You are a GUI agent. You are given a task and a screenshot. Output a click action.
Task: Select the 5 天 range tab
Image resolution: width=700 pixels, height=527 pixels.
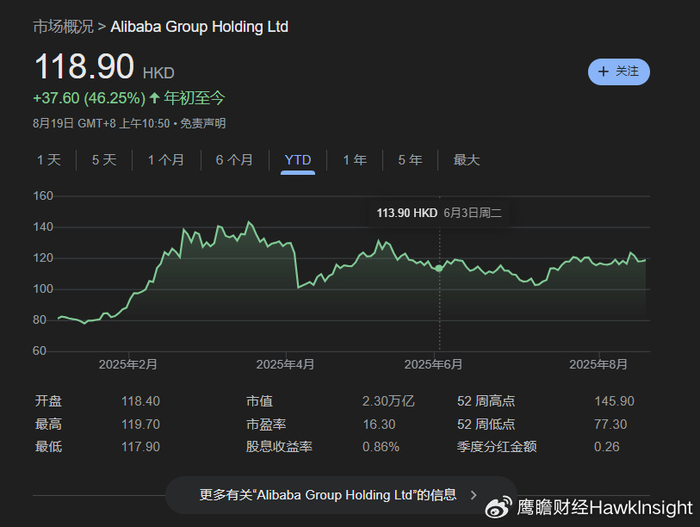point(104,160)
